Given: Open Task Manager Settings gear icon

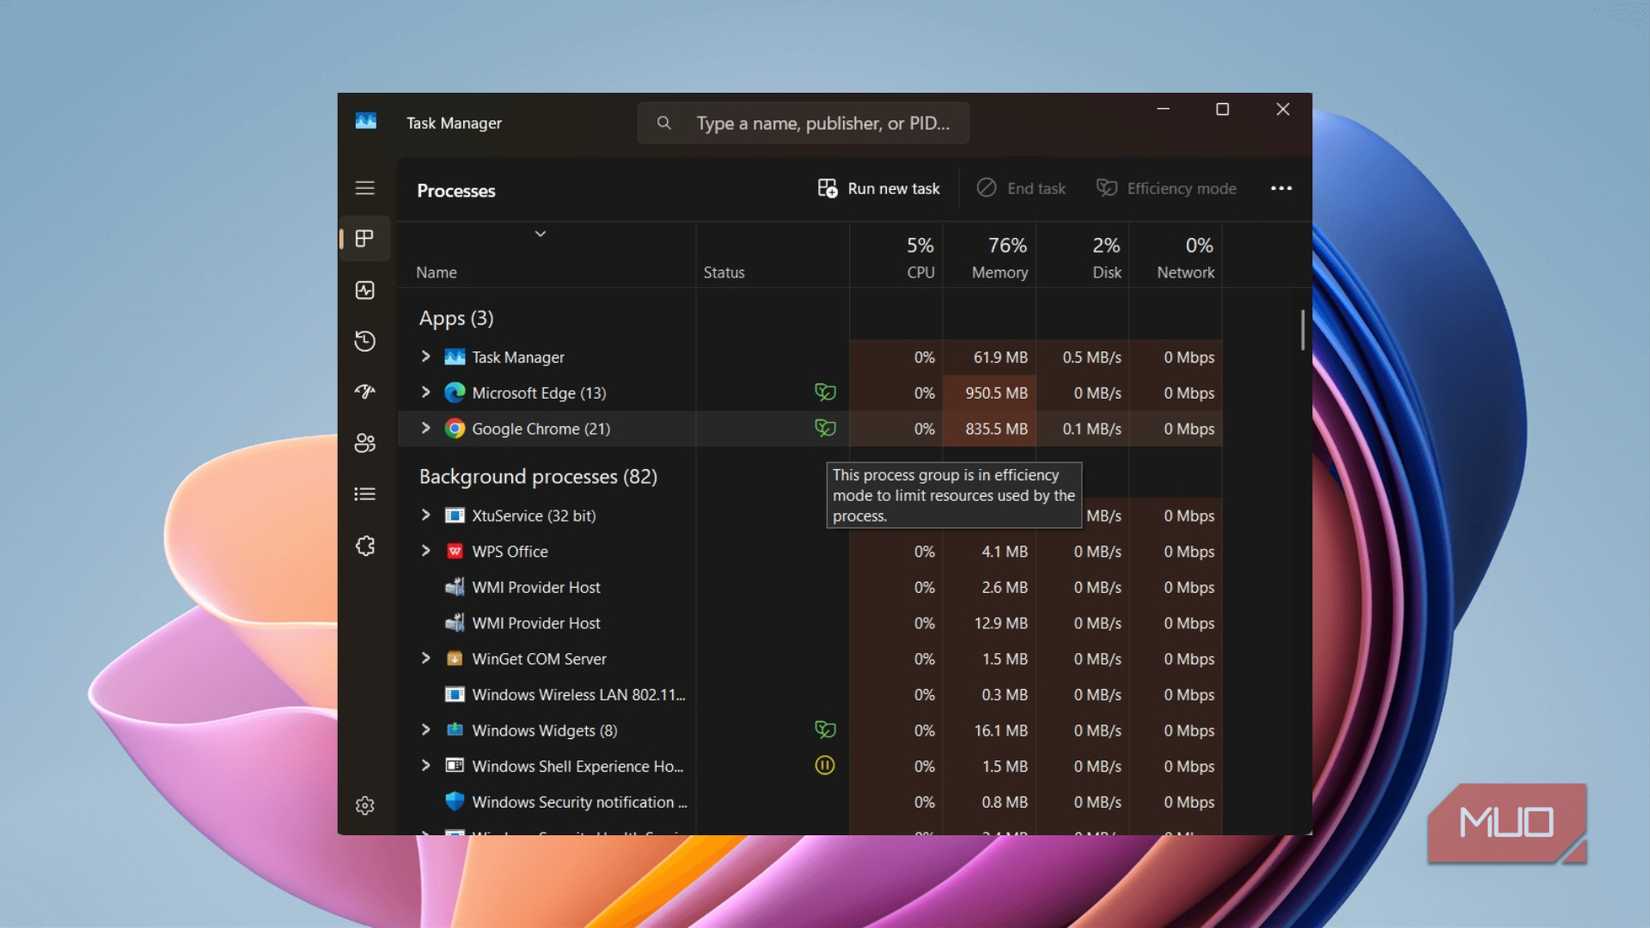Looking at the screenshot, I should click(365, 806).
